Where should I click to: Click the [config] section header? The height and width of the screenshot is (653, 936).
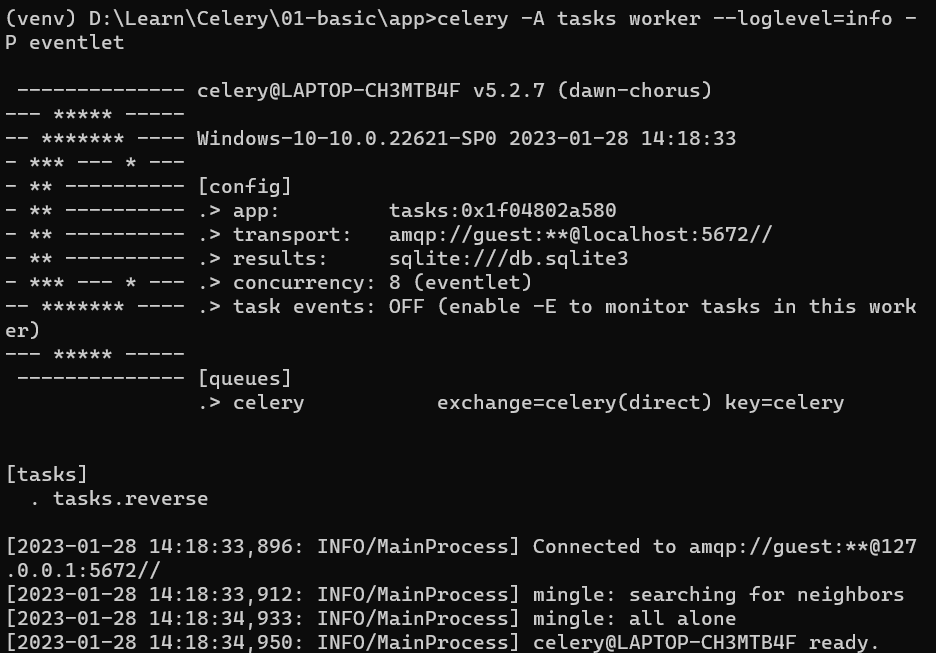tap(244, 187)
